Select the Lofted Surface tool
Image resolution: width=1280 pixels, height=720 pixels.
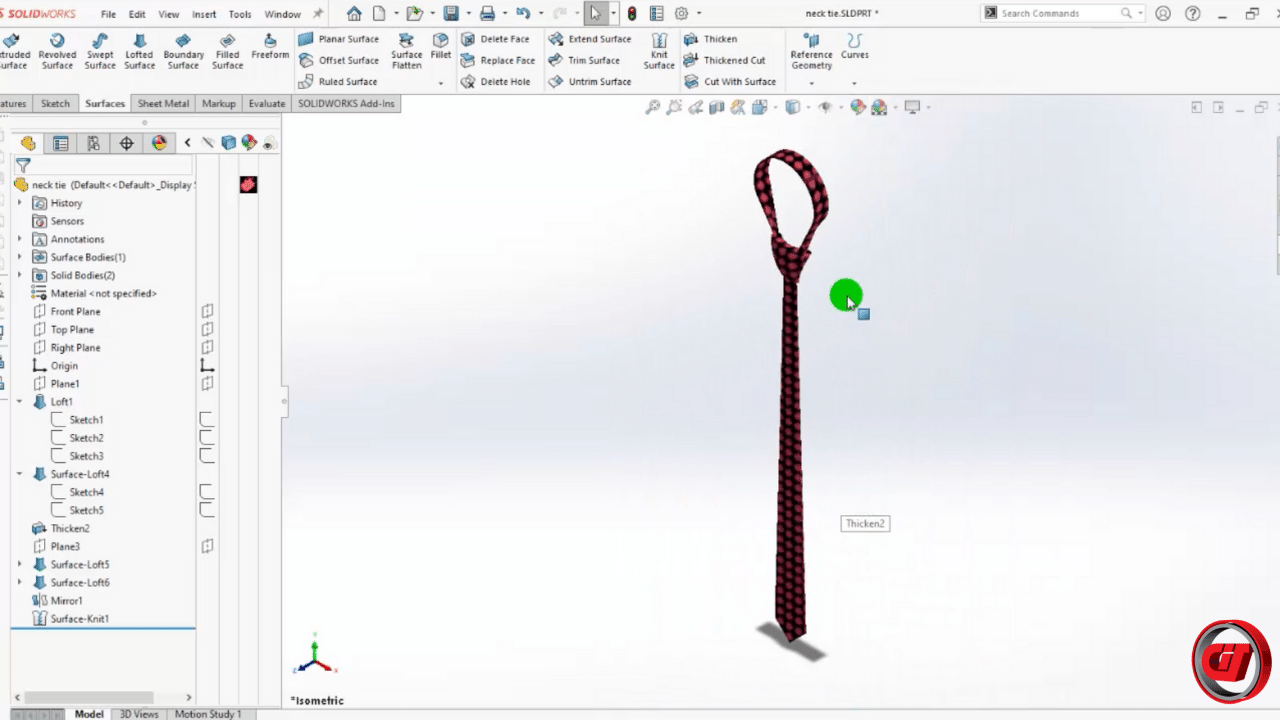click(139, 52)
